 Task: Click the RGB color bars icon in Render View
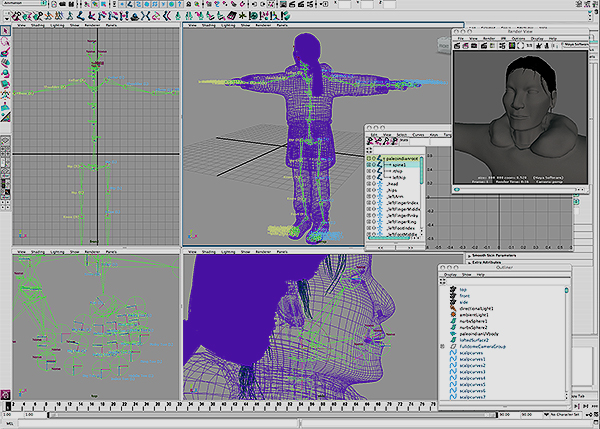click(x=511, y=46)
